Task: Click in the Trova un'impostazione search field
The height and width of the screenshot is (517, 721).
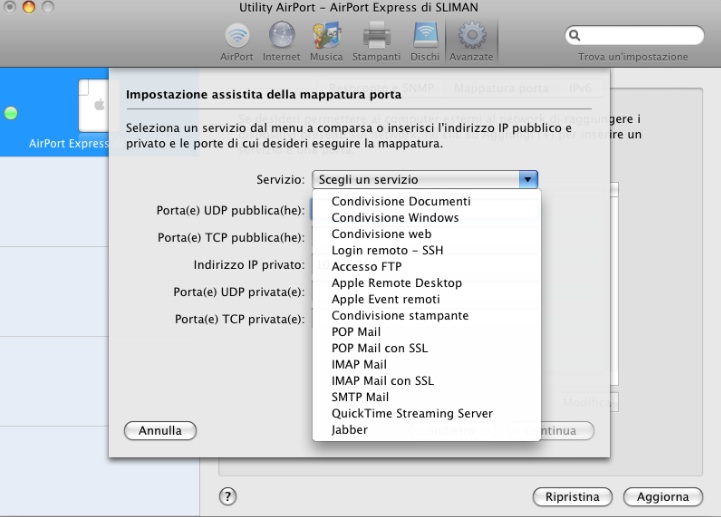Action: 635,35
